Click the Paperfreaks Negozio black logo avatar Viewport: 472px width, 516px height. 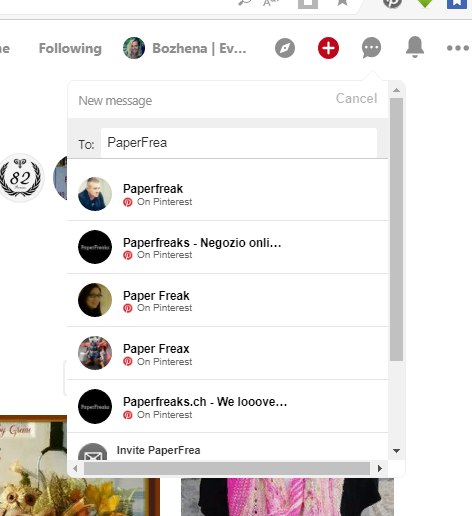tap(95, 247)
